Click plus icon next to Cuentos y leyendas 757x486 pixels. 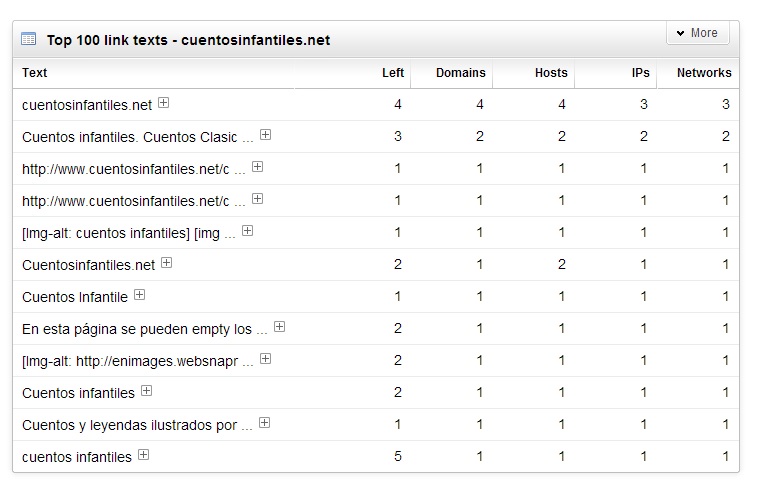(264, 423)
